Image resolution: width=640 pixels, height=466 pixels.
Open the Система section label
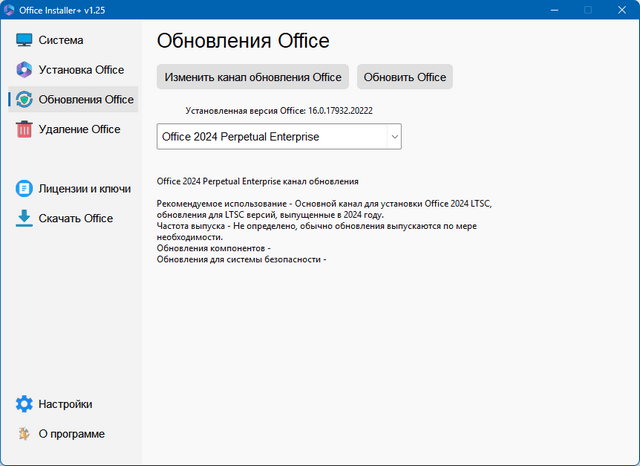61,40
